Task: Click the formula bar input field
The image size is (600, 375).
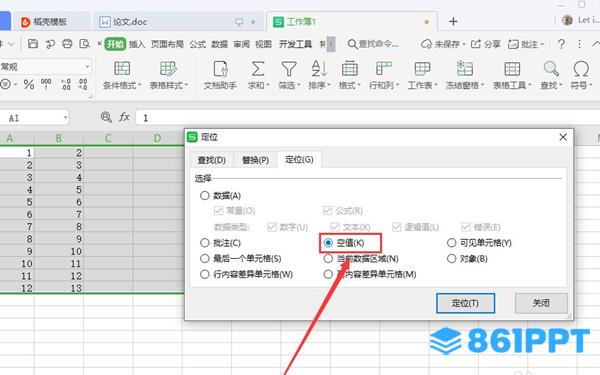Action: [x=367, y=118]
